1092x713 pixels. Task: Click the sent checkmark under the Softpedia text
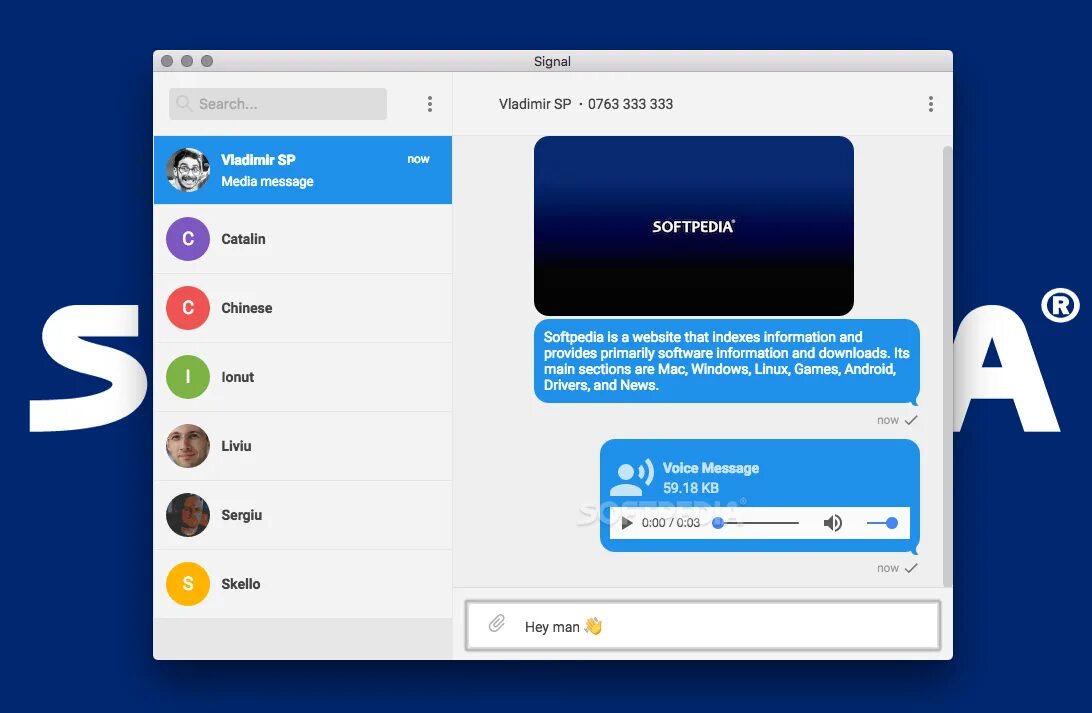coord(911,420)
